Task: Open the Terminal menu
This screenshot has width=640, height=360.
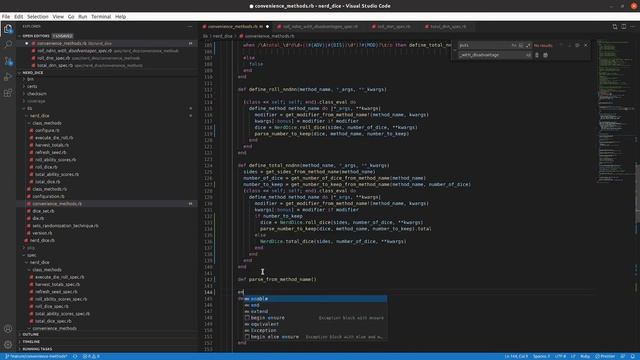Action: click(101, 17)
